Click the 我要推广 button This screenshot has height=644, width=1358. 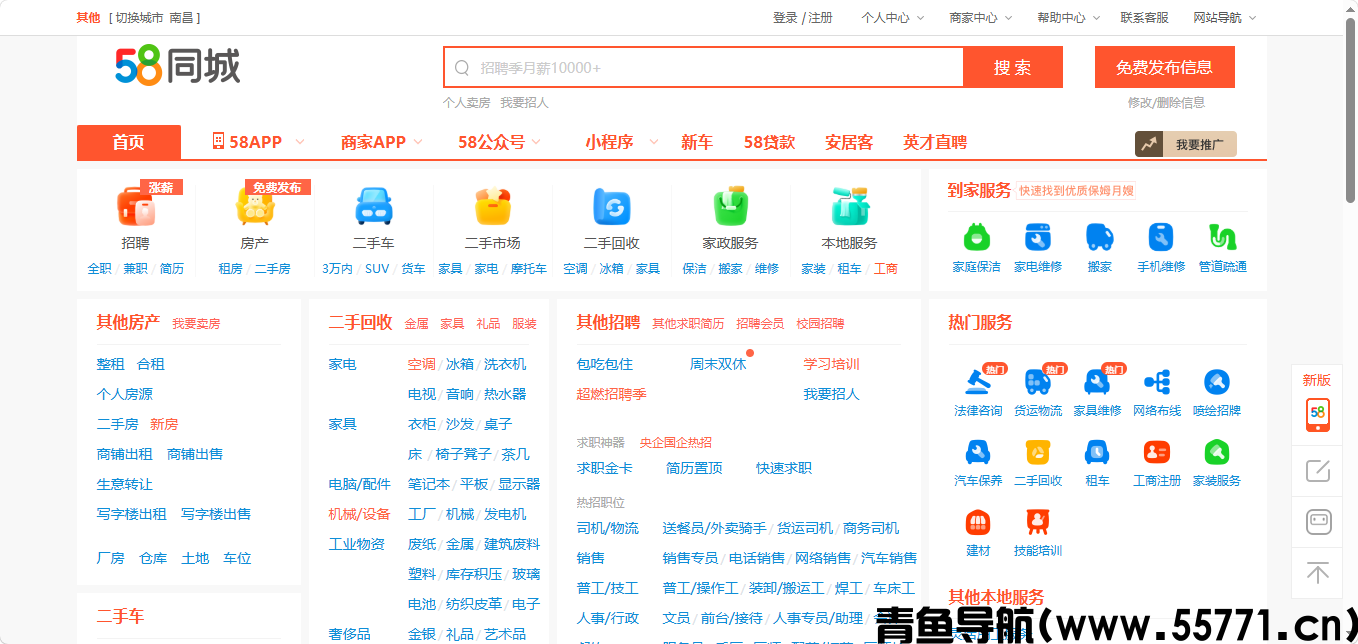[1186, 144]
